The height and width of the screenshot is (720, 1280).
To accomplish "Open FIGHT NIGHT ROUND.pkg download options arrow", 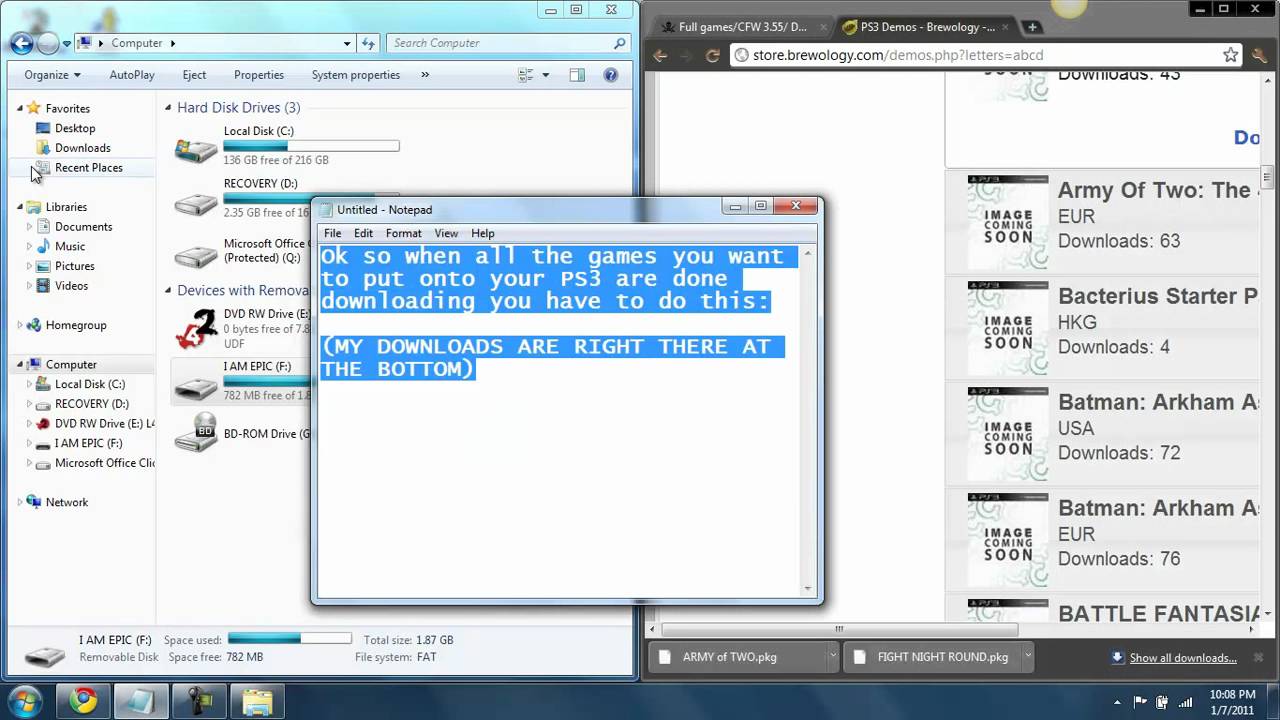I will pyautogui.click(x=1027, y=657).
